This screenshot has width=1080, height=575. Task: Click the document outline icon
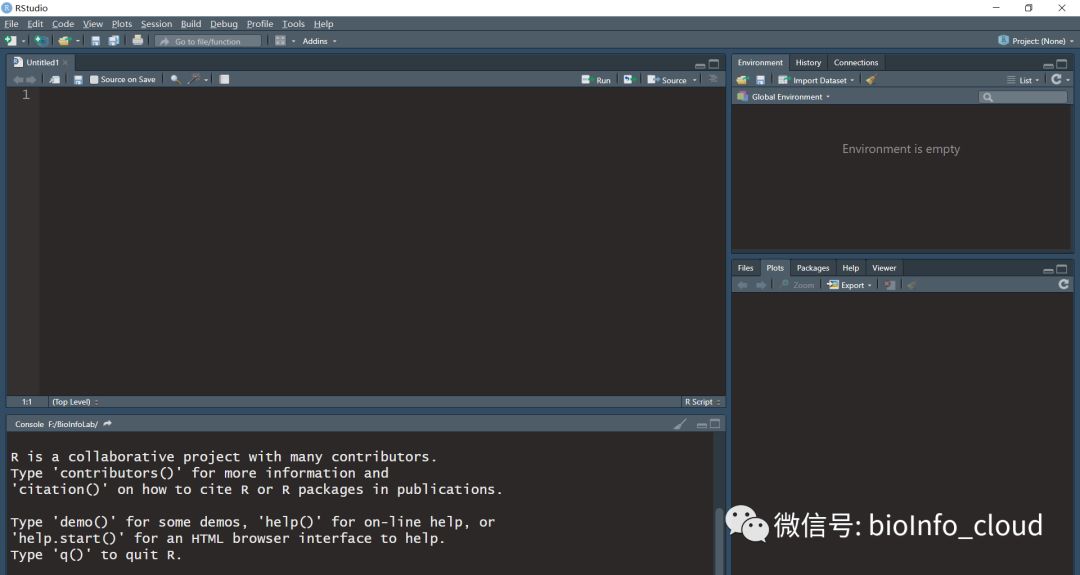[x=714, y=80]
